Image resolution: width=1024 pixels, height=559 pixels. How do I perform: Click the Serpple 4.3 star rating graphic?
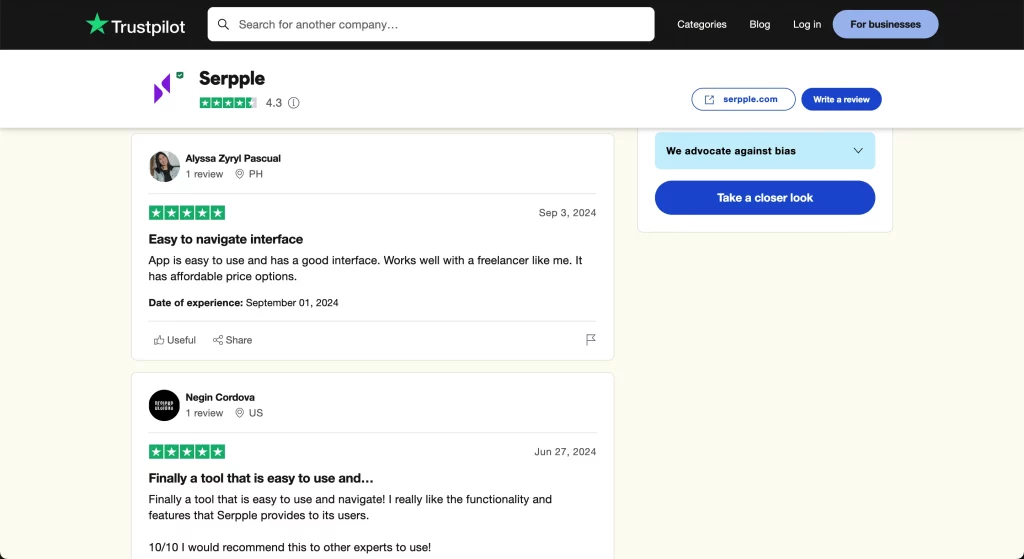[x=228, y=103]
